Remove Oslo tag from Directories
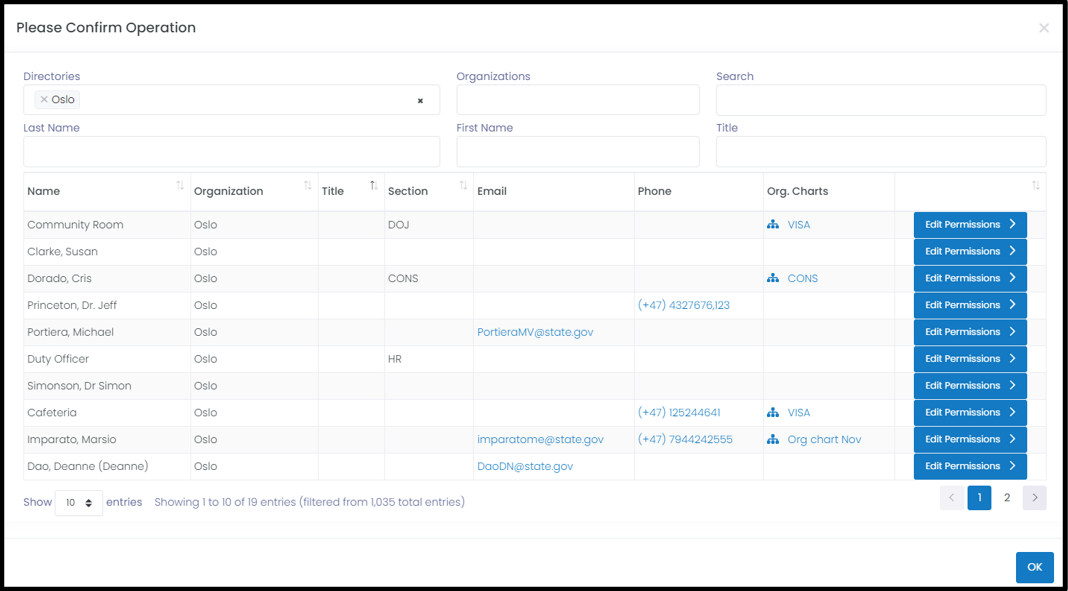The width and height of the screenshot is (1068, 591). (x=44, y=99)
